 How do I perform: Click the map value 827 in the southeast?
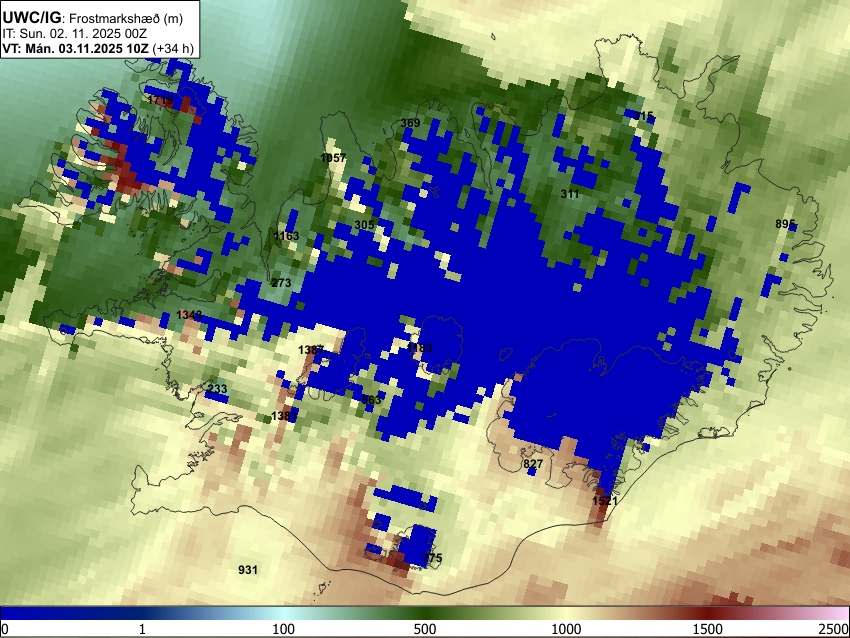tap(533, 464)
